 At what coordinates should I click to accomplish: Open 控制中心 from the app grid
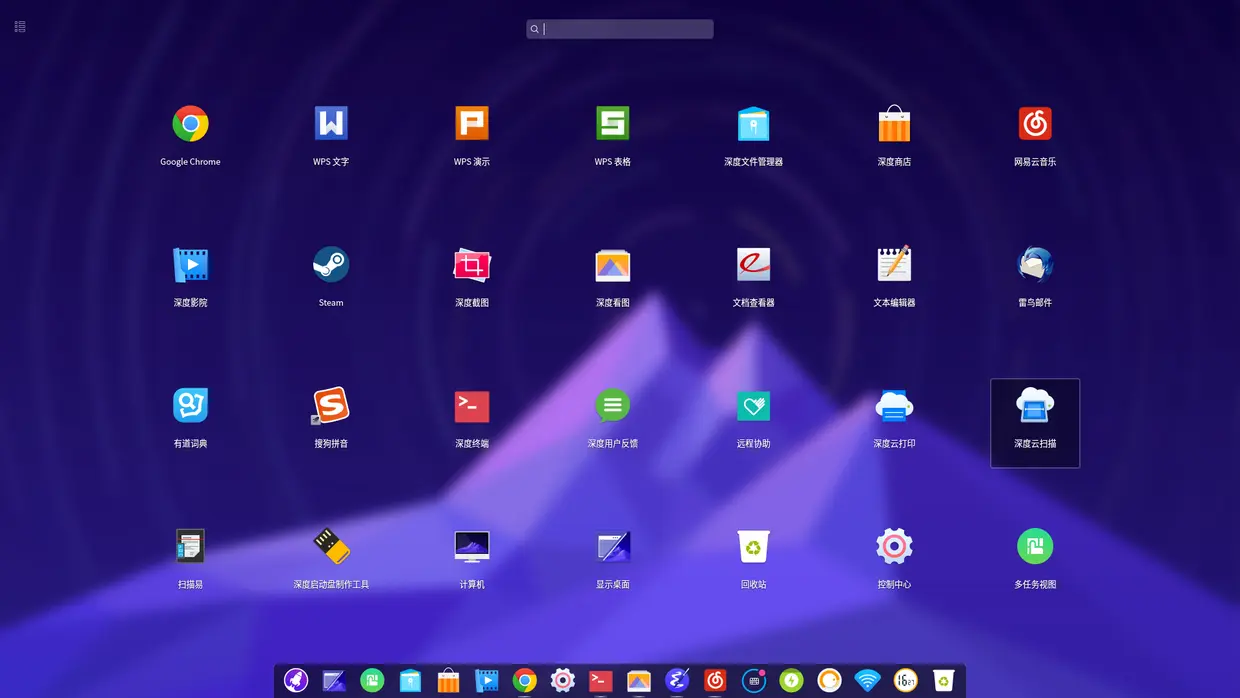[894, 547]
